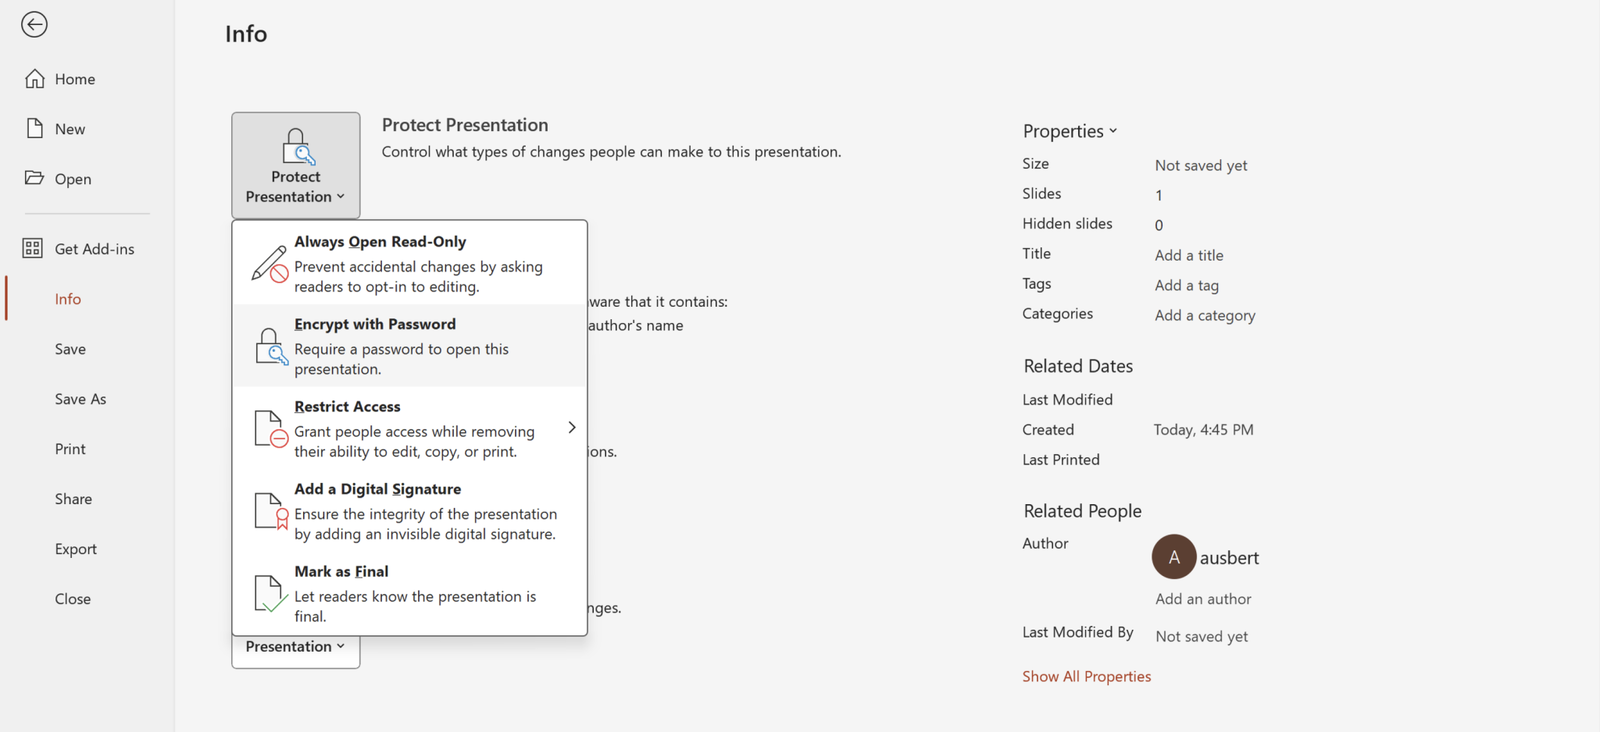Screen dimensions: 1600x732
Task: Click the back arrow to exit backstage view
Action: pos(33,24)
